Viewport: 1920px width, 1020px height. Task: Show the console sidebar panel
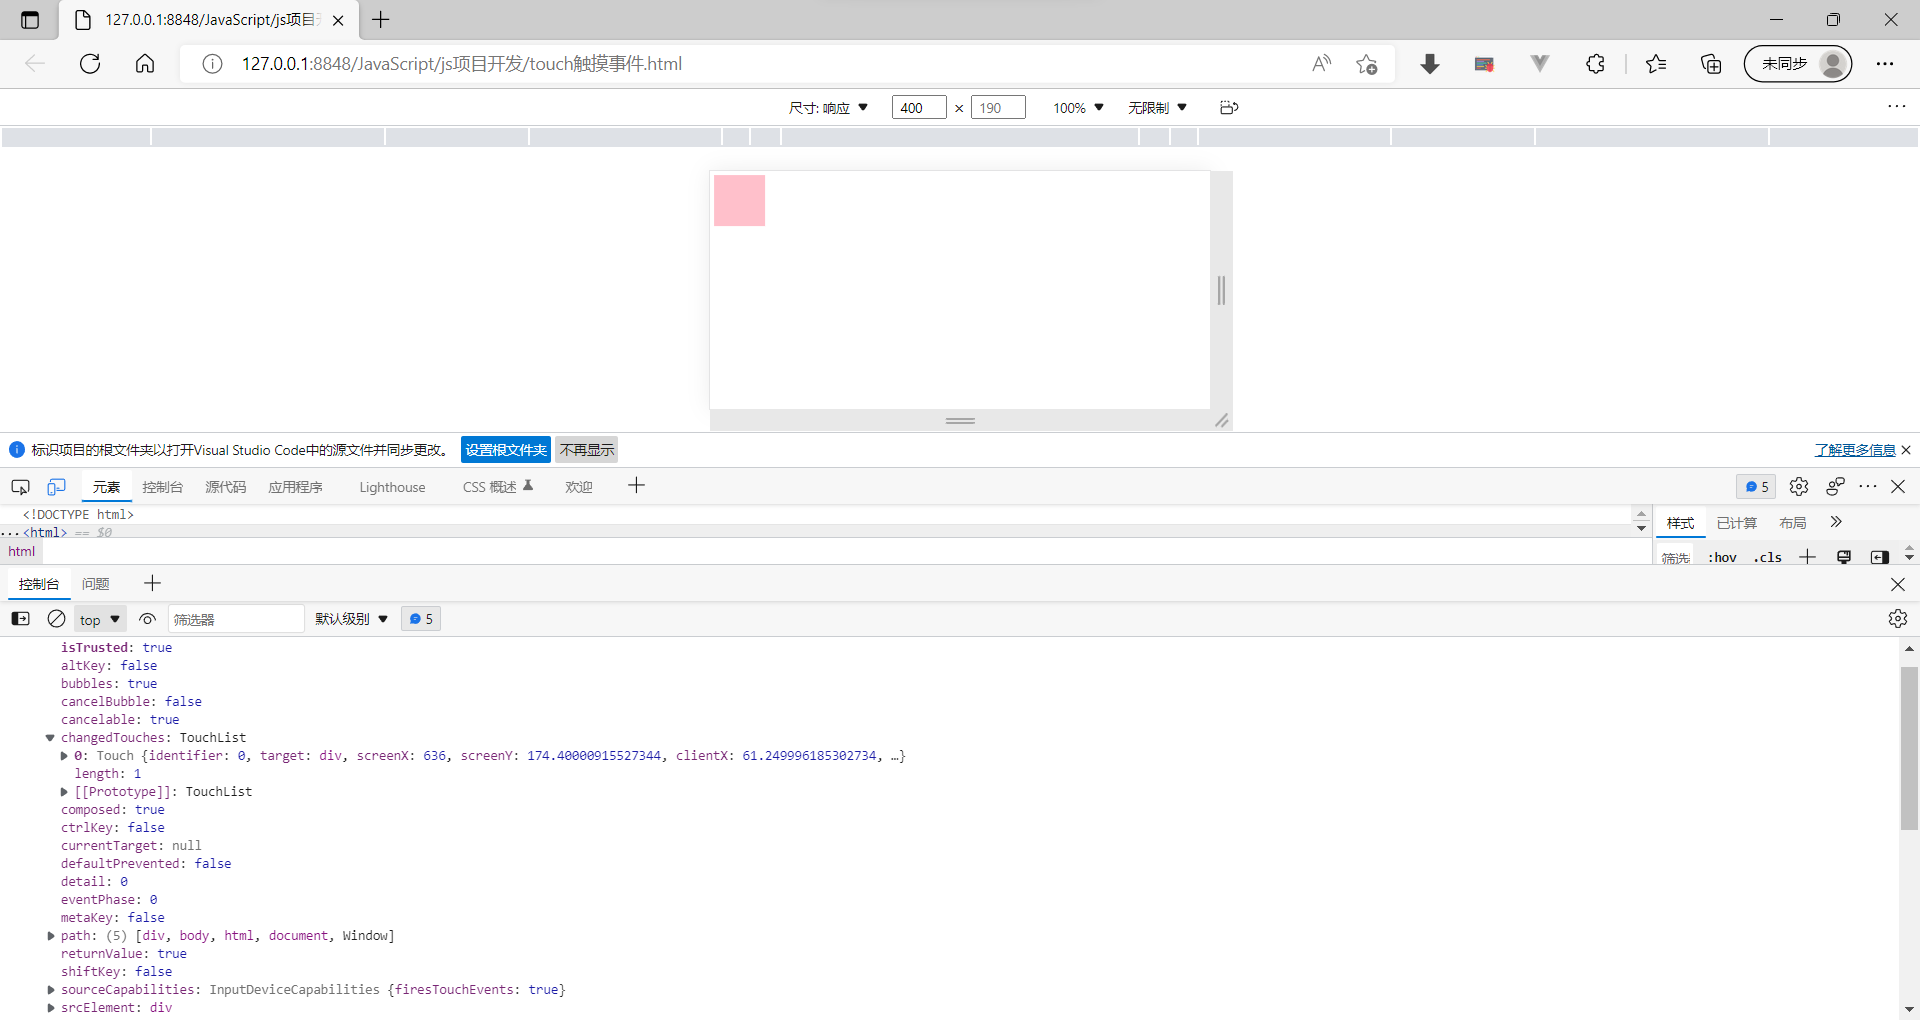point(20,618)
